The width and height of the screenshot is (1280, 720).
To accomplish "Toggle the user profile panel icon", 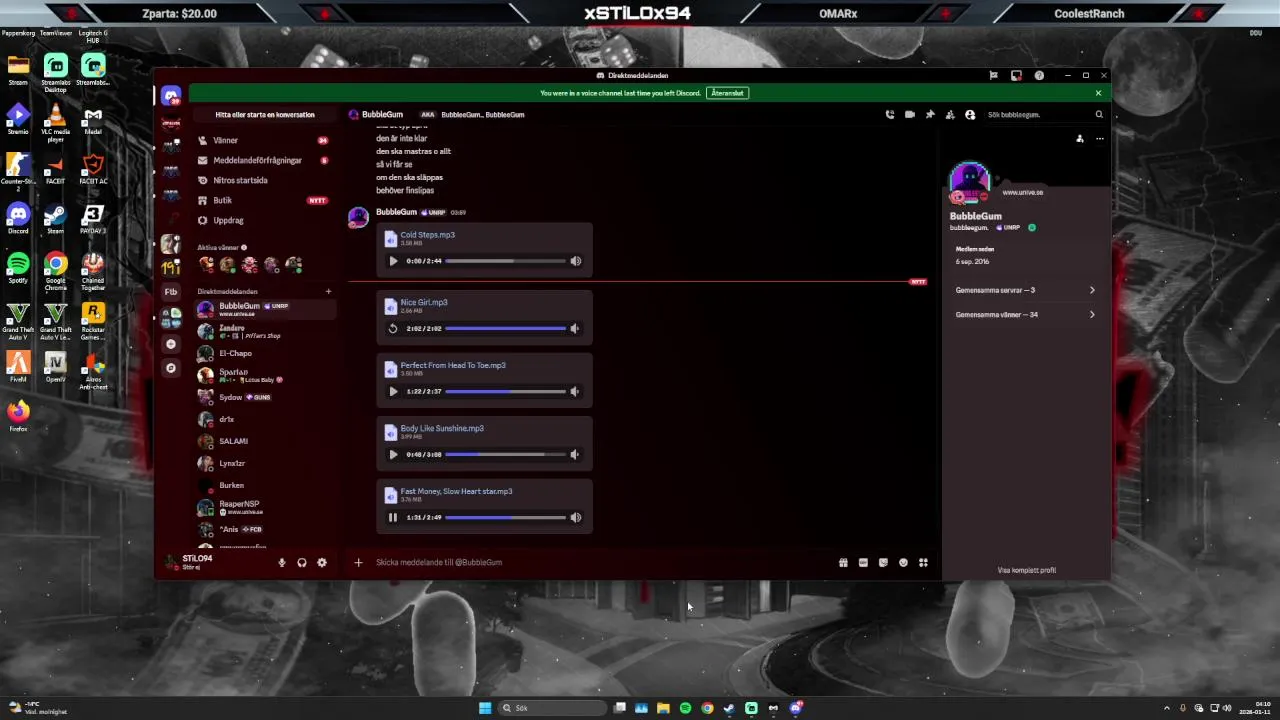I will [x=970, y=115].
